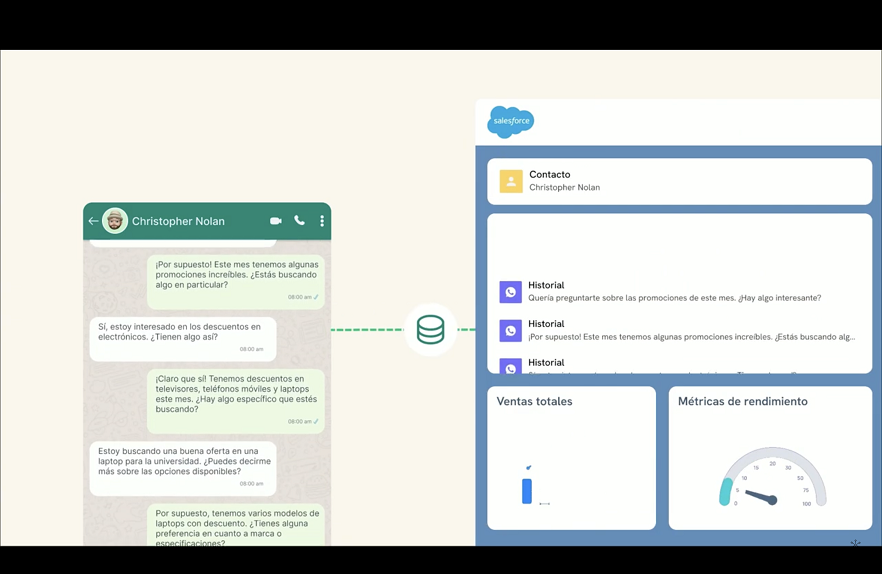The image size is (882, 574).
Task: Click the back arrow in the chat header
Action: pyautogui.click(x=93, y=221)
